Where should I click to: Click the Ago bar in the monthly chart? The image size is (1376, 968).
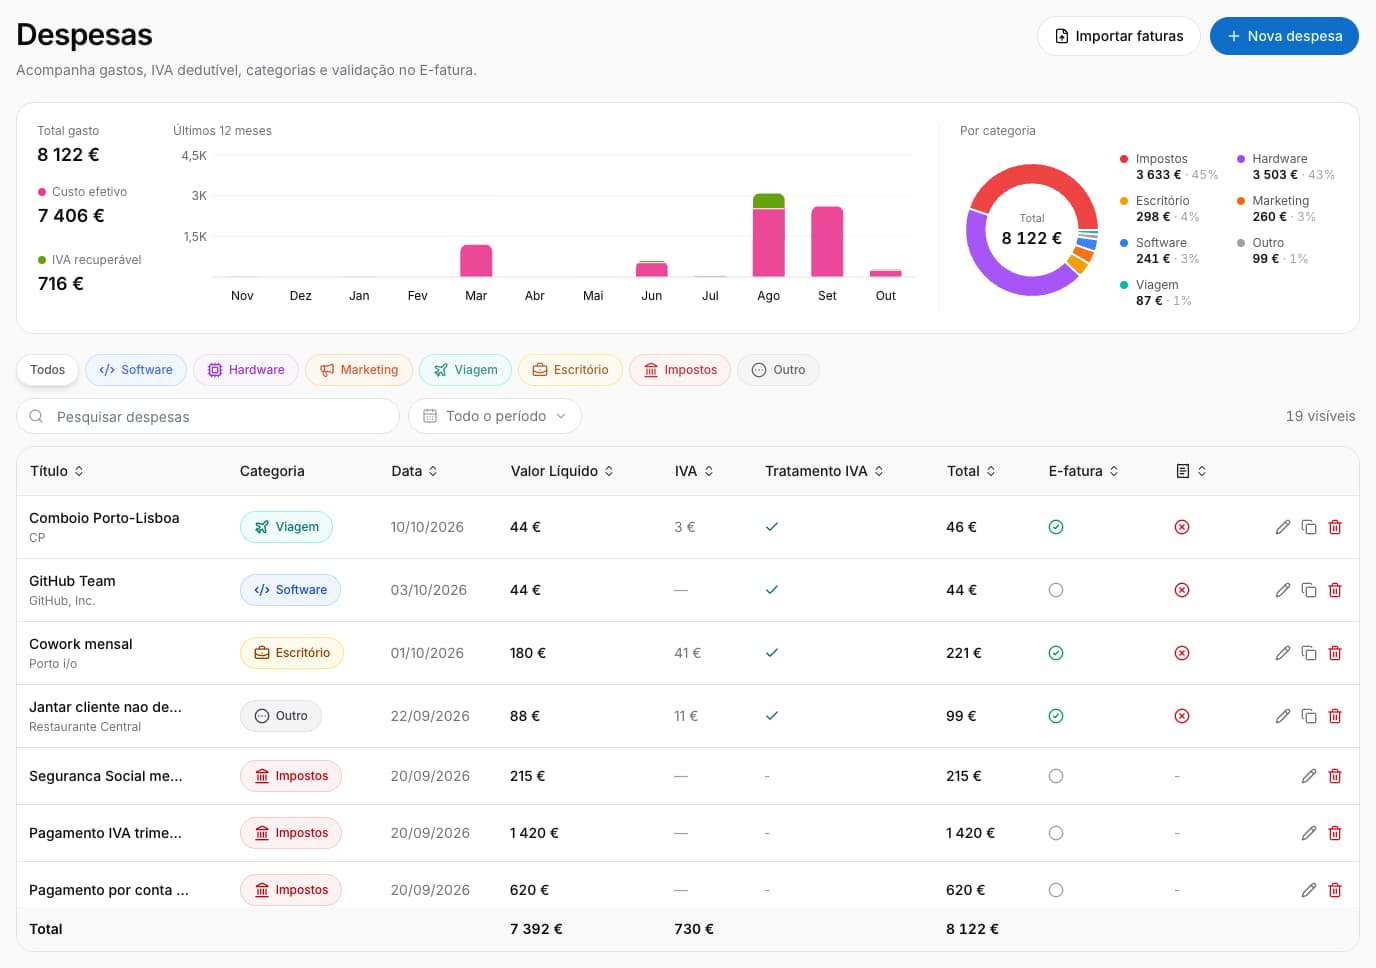[x=769, y=235]
